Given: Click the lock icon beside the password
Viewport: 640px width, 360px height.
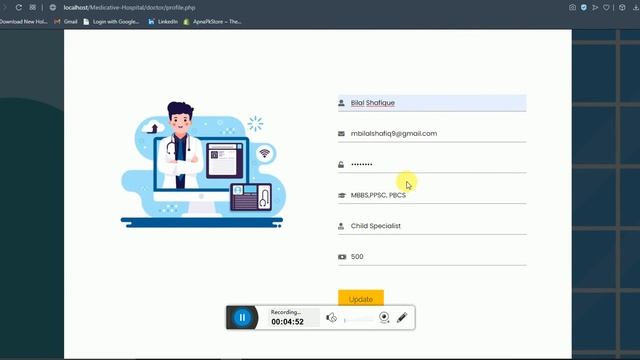Looking at the screenshot, I should point(341,164).
